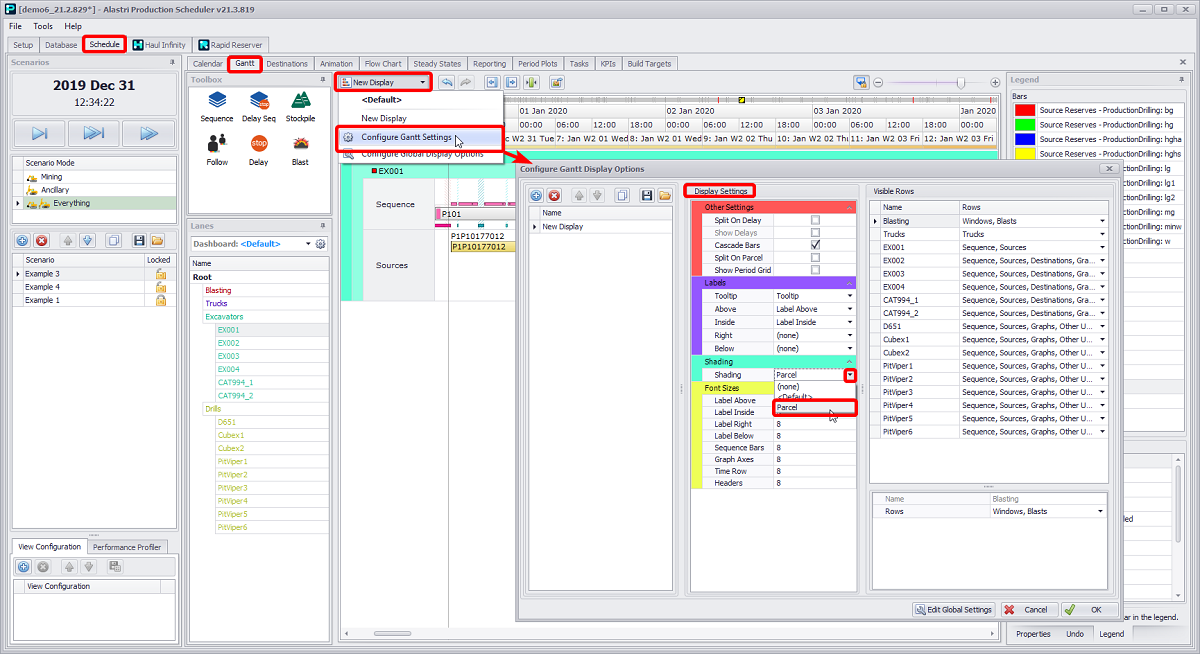
Task: Switch to the Destinations tab
Action: pyautogui.click(x=287, y=64)
